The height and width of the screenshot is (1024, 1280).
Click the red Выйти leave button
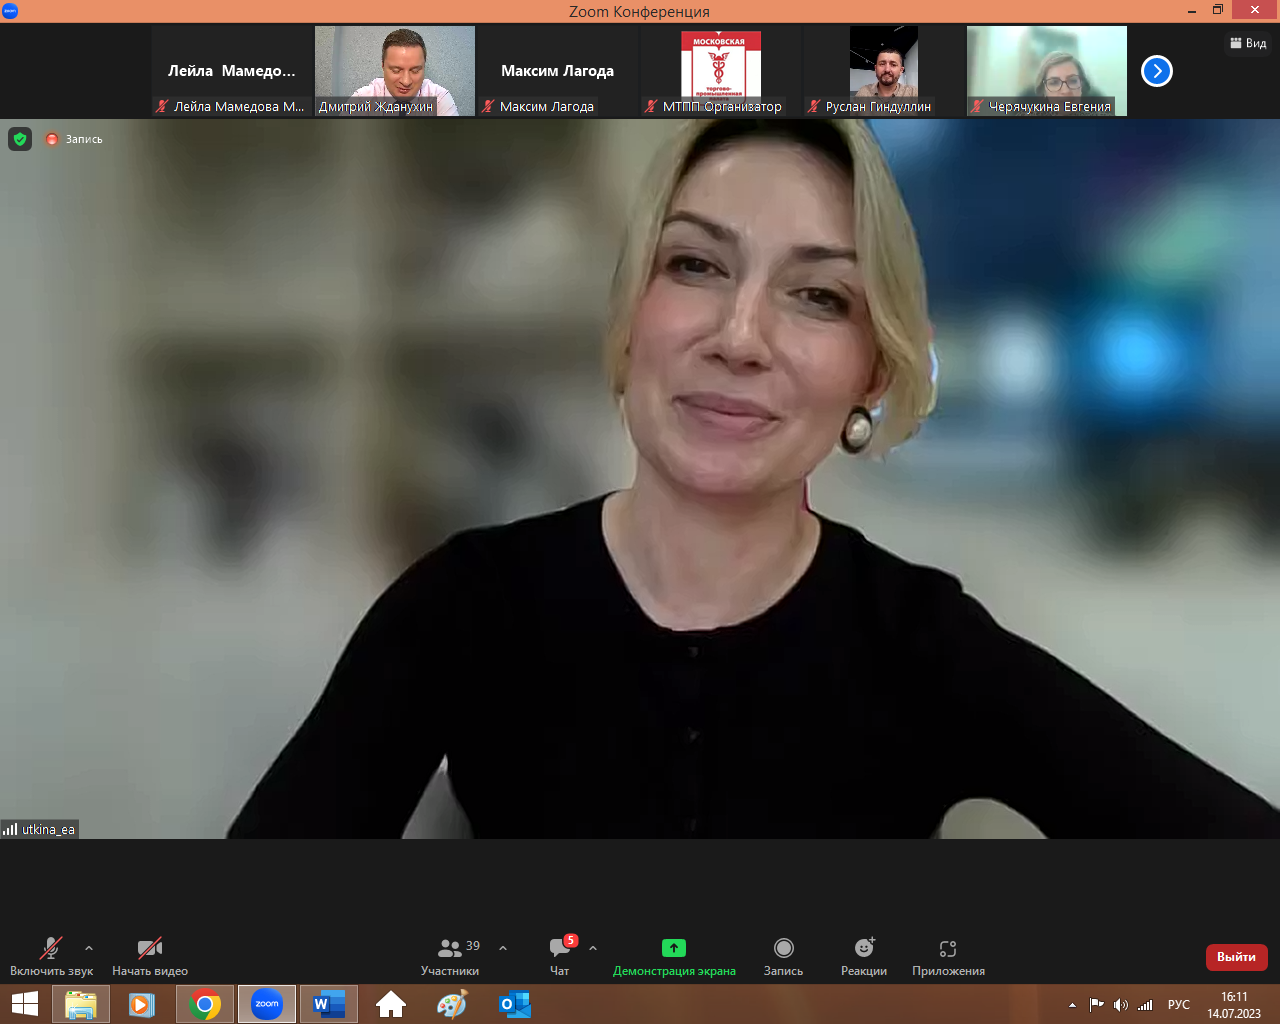(1236, 957)
